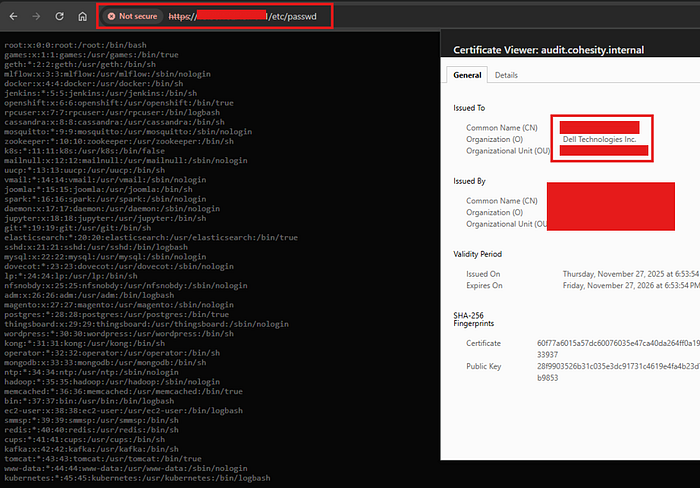
Task: Click the jupyter:x:18:18 line
Action: [x=105, y=218]
